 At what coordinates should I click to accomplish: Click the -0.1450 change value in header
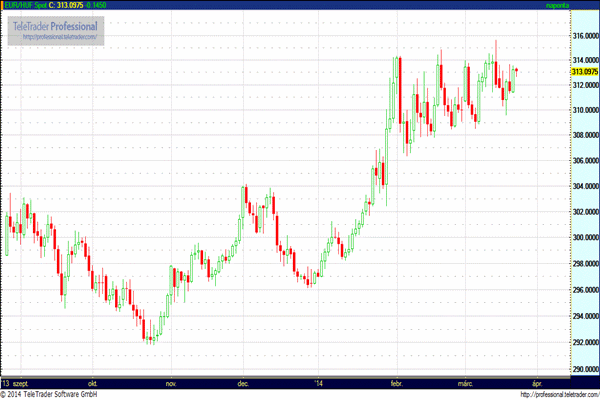(x=96, y=5)
